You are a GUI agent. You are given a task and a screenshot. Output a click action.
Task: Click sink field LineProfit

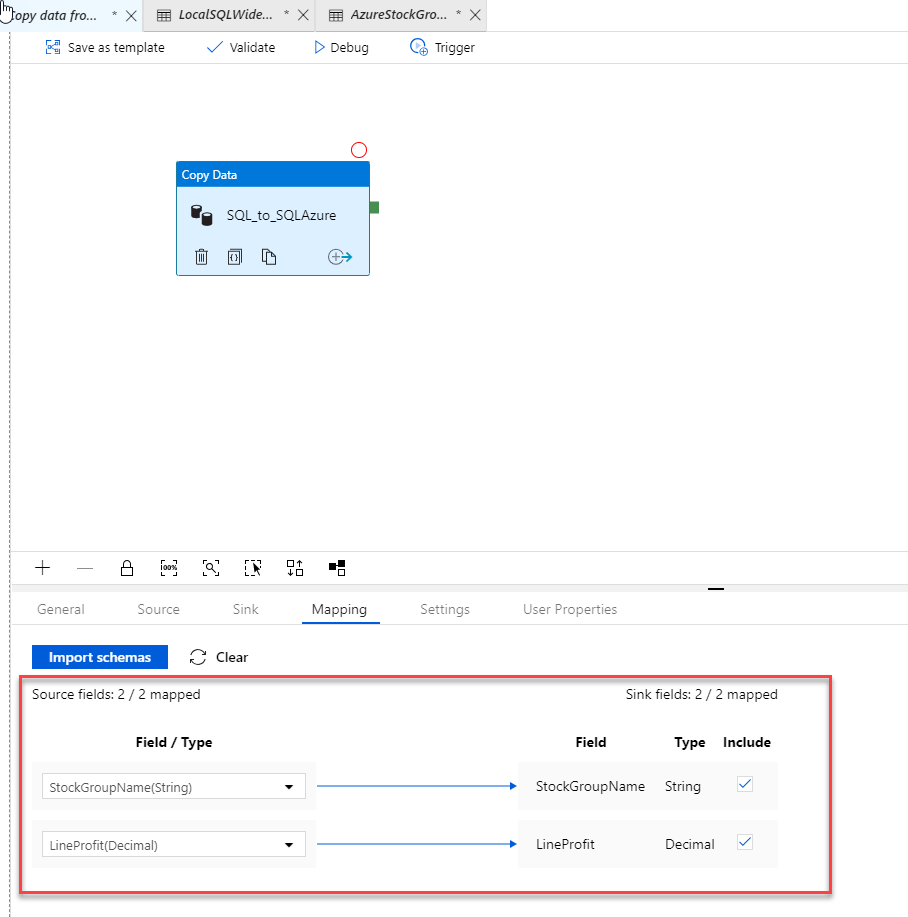point(565,844)
